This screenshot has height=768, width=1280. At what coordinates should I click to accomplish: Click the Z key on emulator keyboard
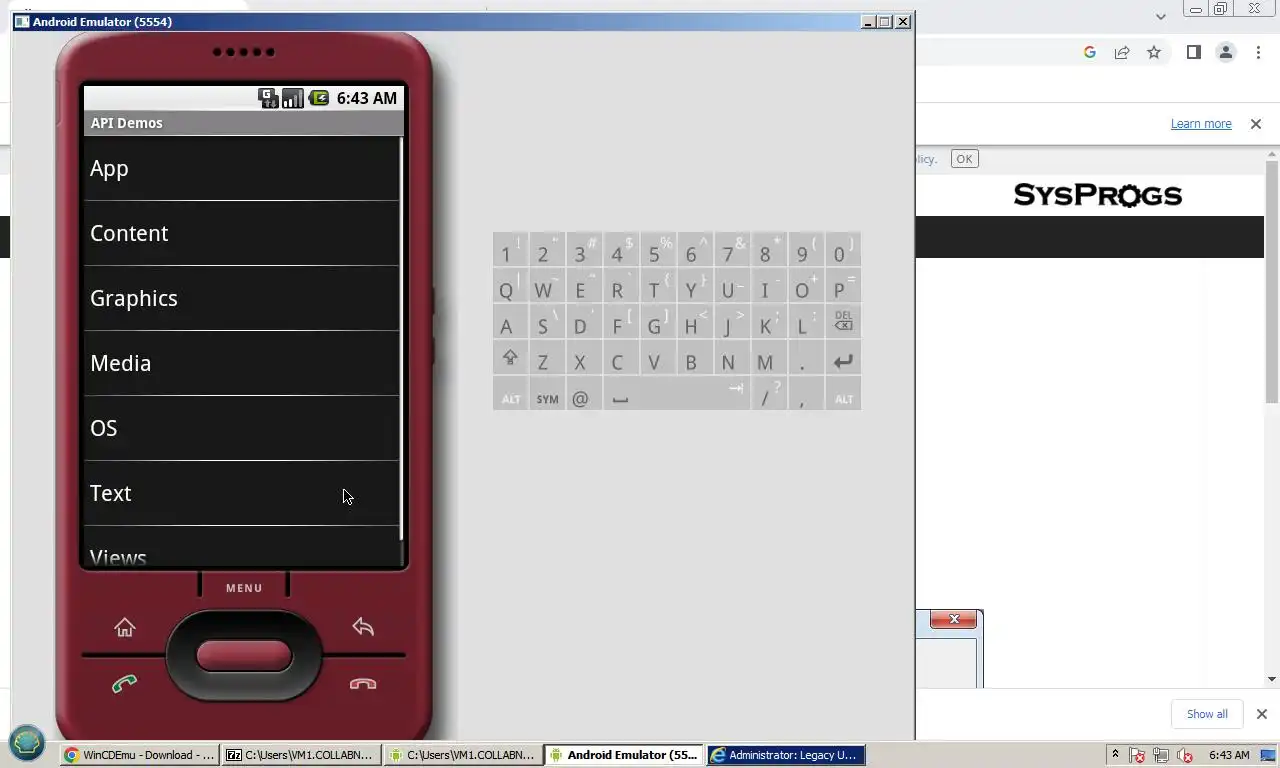pos(547,358)
